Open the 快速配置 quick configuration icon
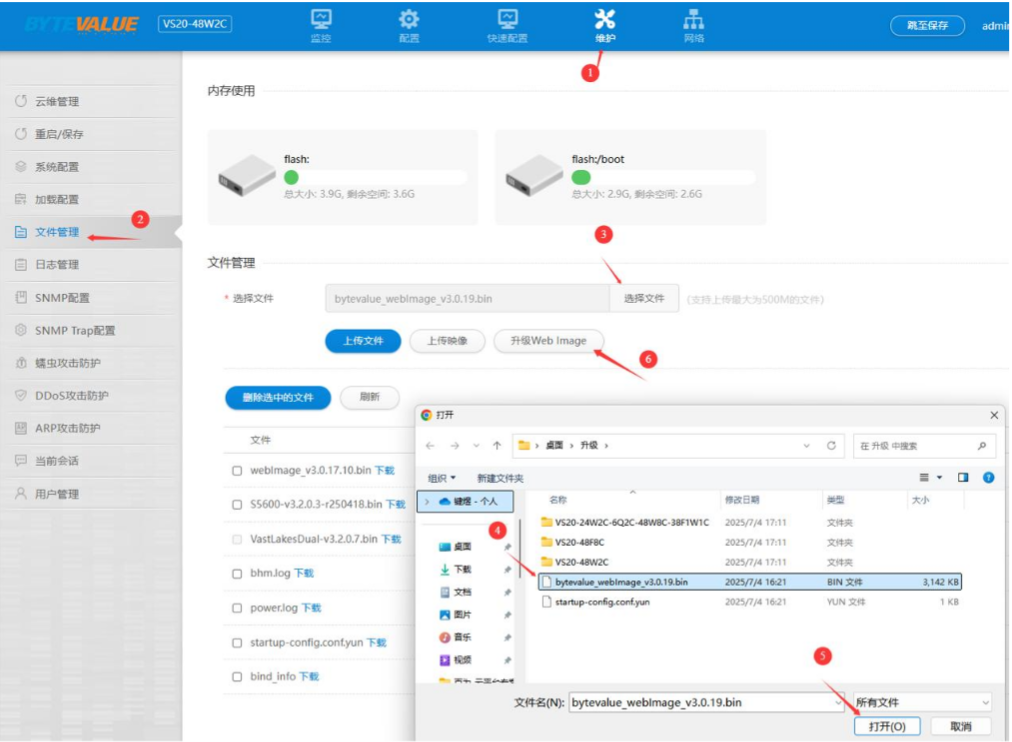This screenshot has height=742, width=1012. [x=508, y=20]
